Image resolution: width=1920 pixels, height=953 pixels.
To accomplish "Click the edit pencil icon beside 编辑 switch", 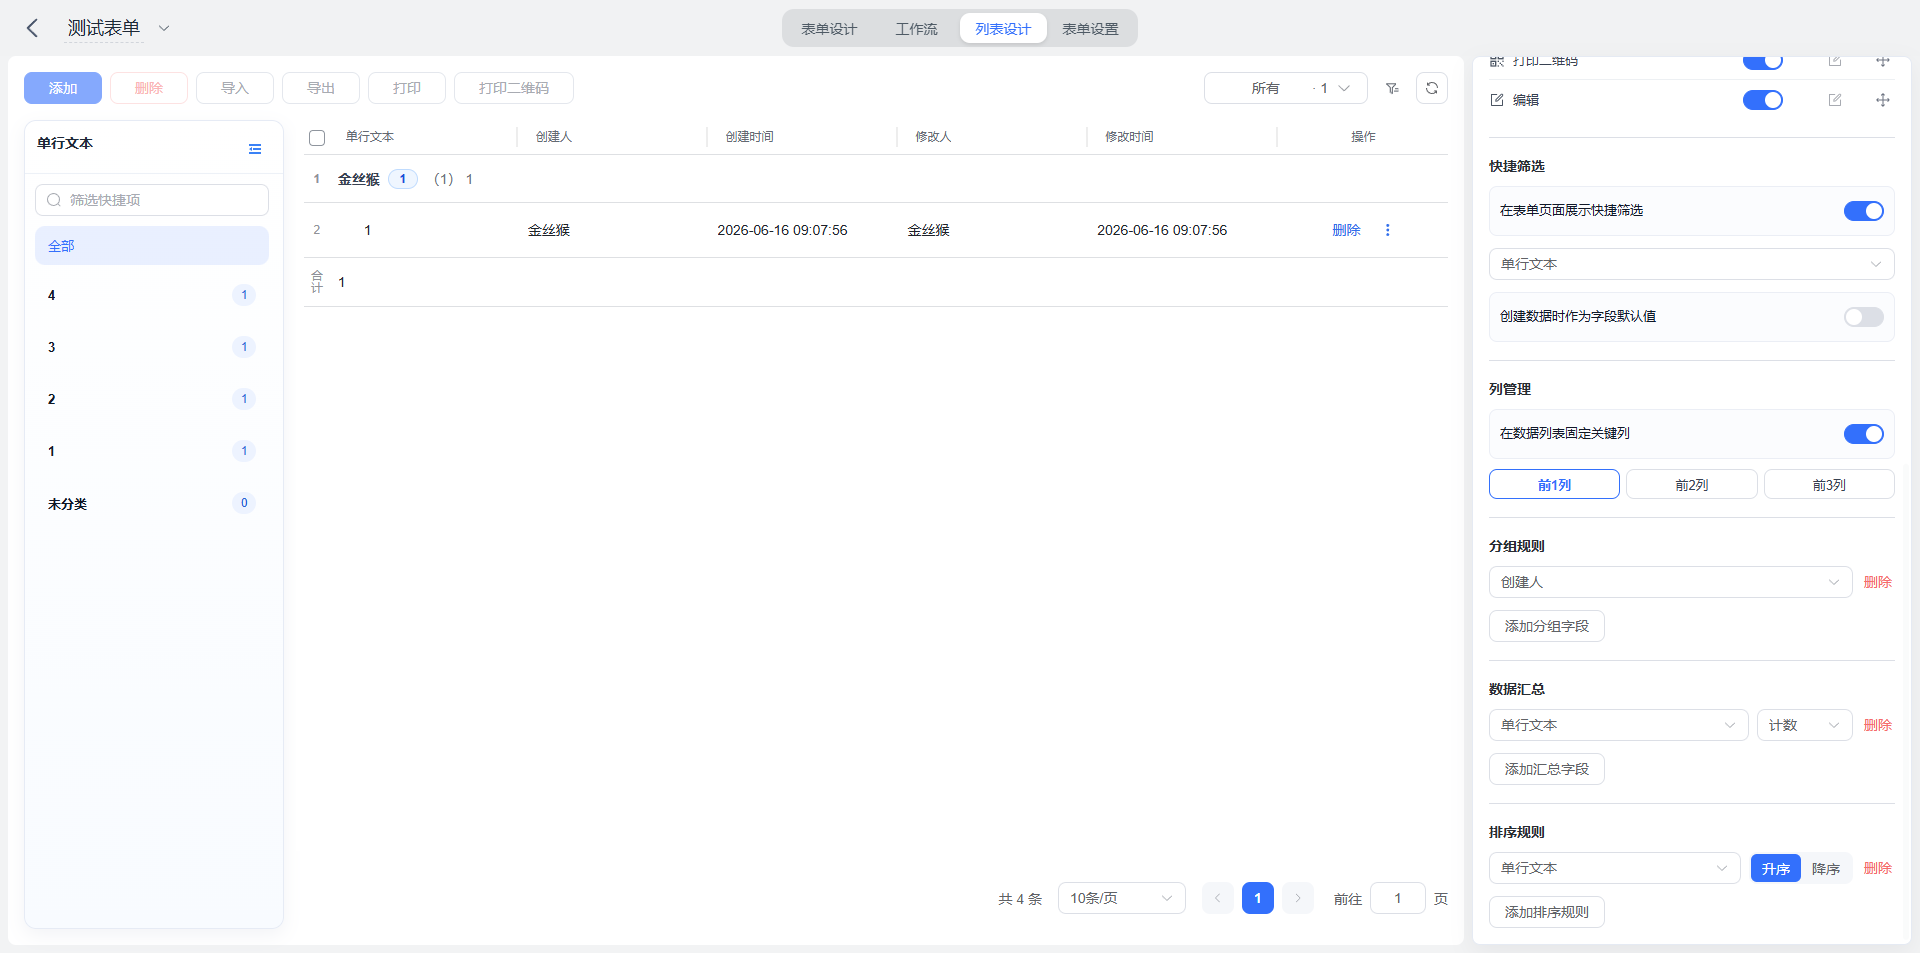I will pyautogui.click(x=1835, y=100).
